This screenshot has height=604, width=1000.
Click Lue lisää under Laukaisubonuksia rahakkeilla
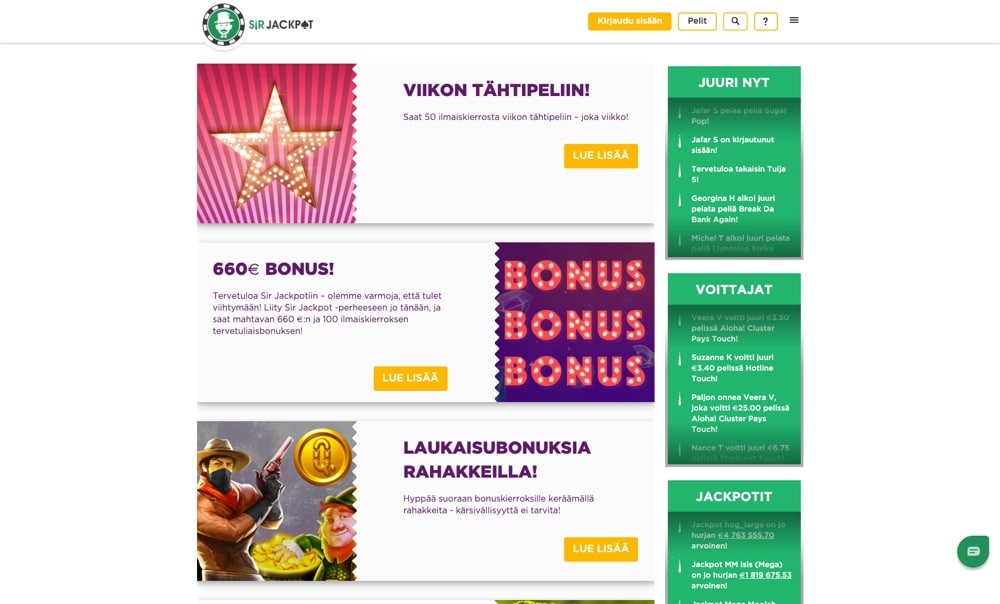click(x=601, y=549)
